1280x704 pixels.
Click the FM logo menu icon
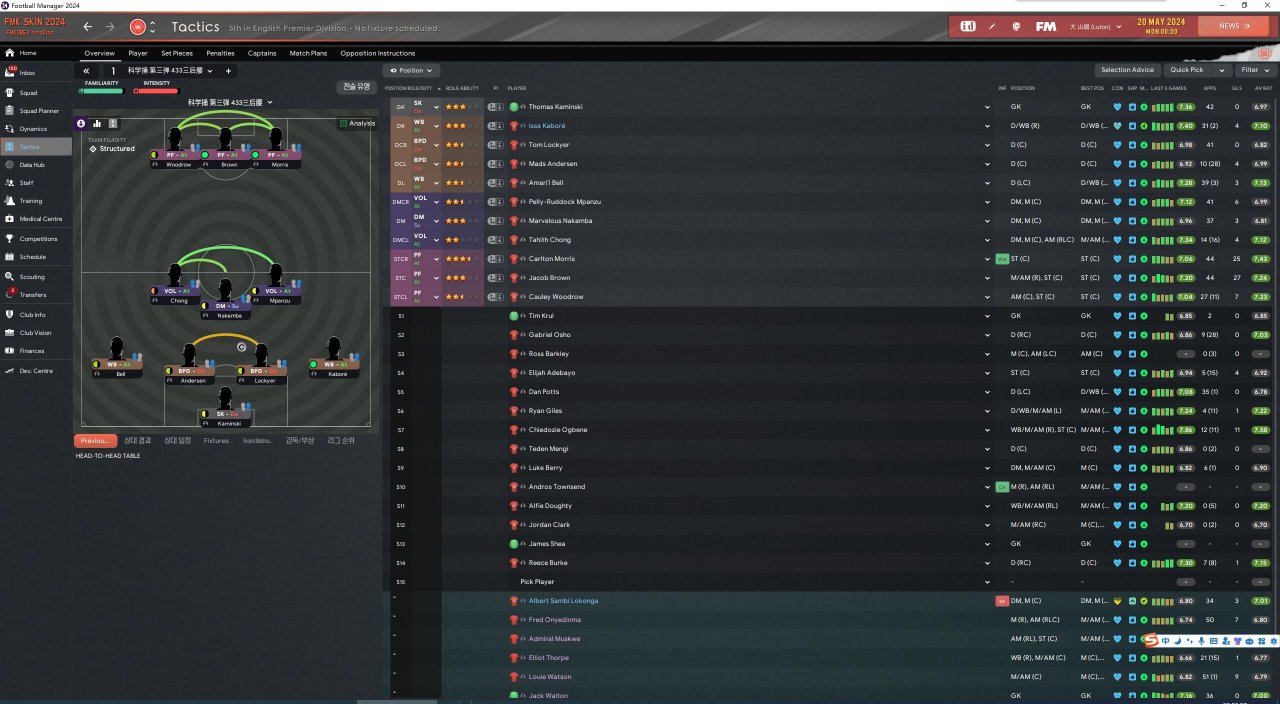click(x=1046, y=26)
